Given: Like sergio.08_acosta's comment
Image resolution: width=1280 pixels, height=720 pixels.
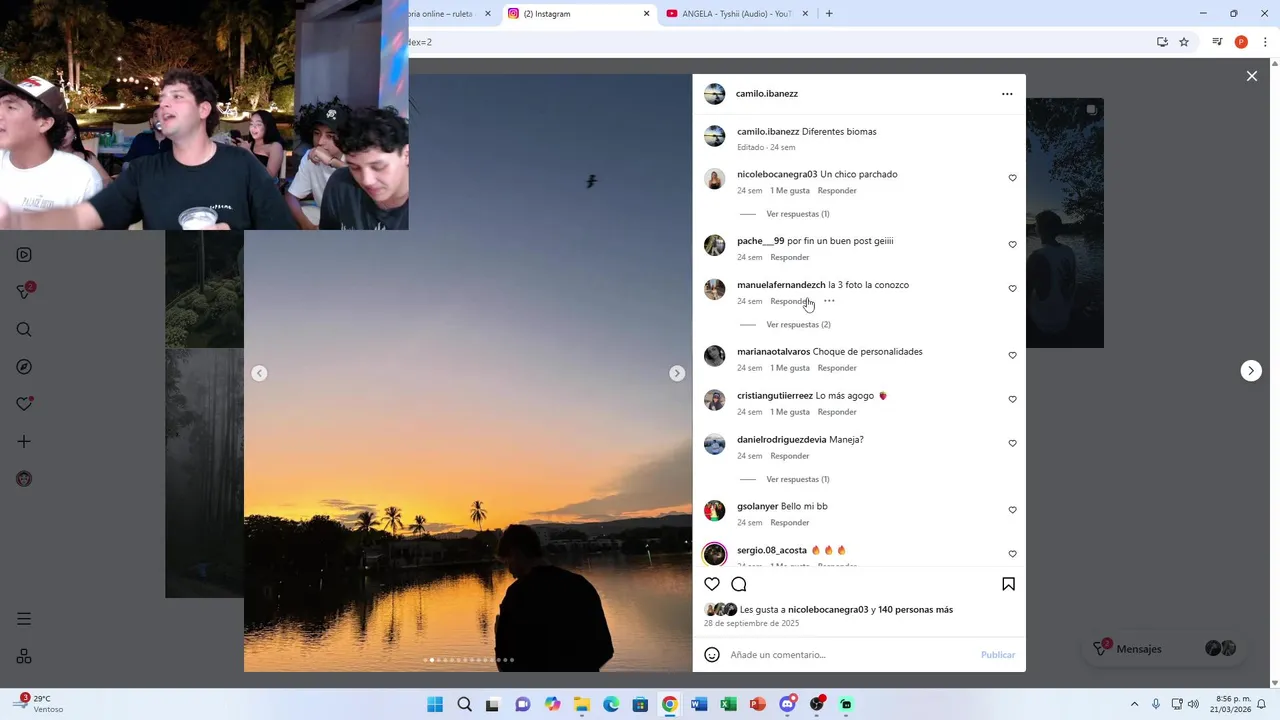Looking at the screenshot, I should click(1012, 554).
